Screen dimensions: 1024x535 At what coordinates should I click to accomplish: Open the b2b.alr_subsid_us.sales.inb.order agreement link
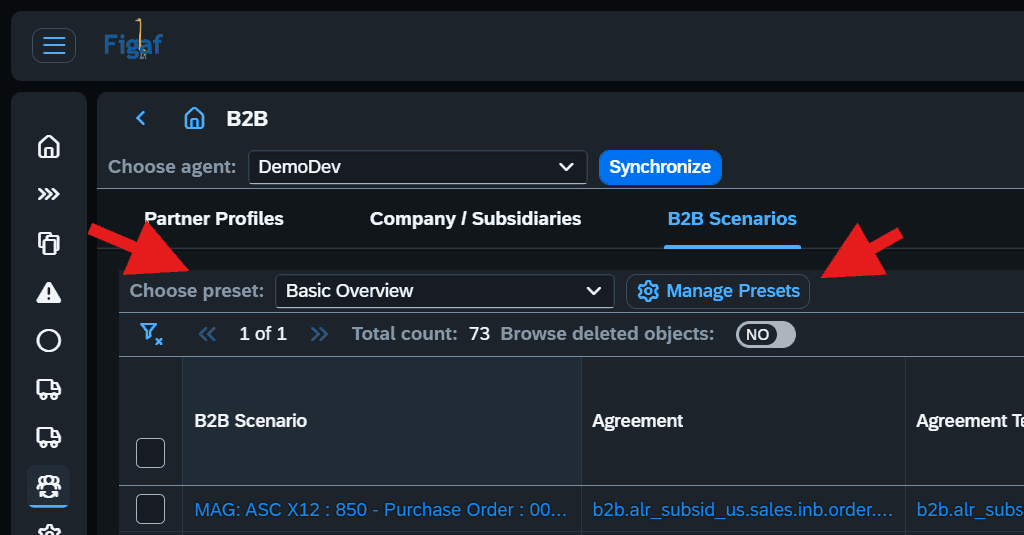[x=743, y=510]
